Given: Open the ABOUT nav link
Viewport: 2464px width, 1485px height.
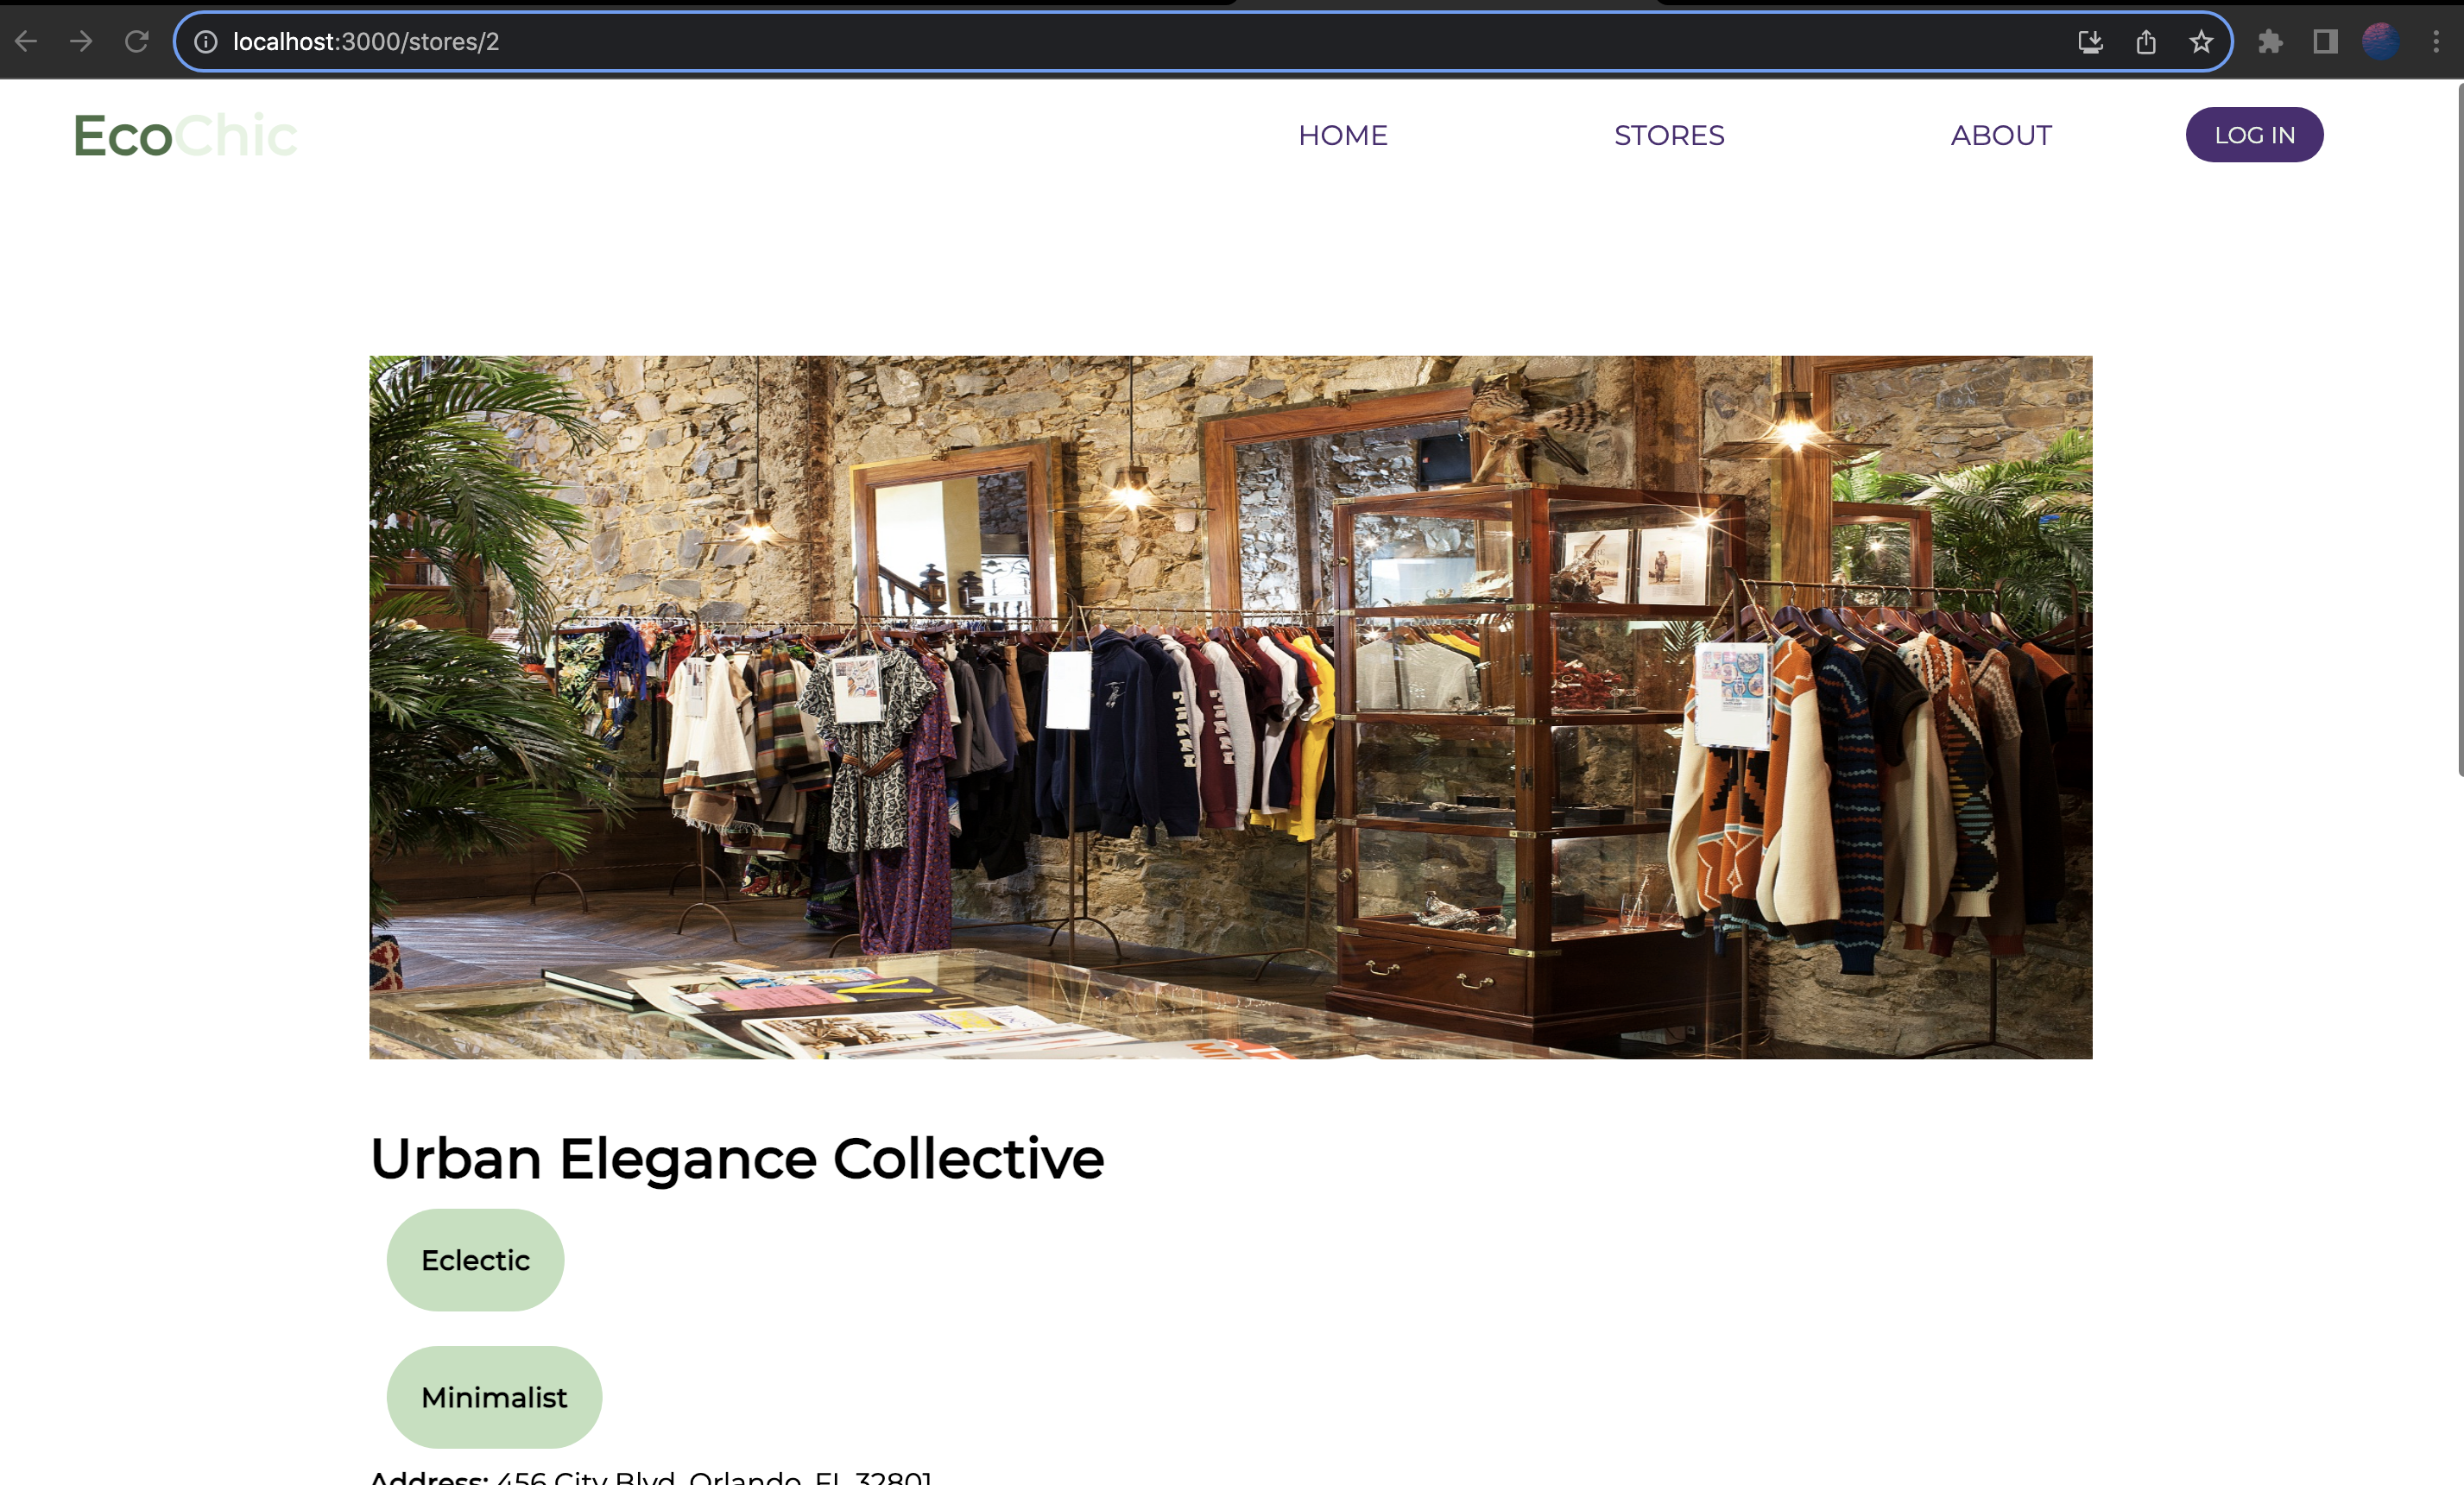Looking at the screenshot, I should pos(2001,135).
